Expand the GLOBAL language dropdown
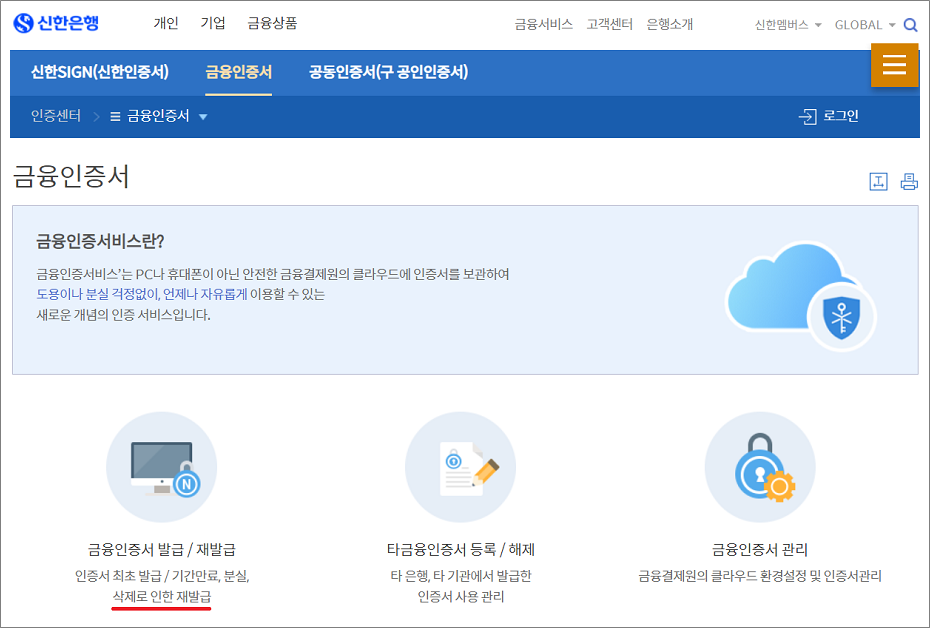Screen dimensions: 930x628 [x=865, y=25]
